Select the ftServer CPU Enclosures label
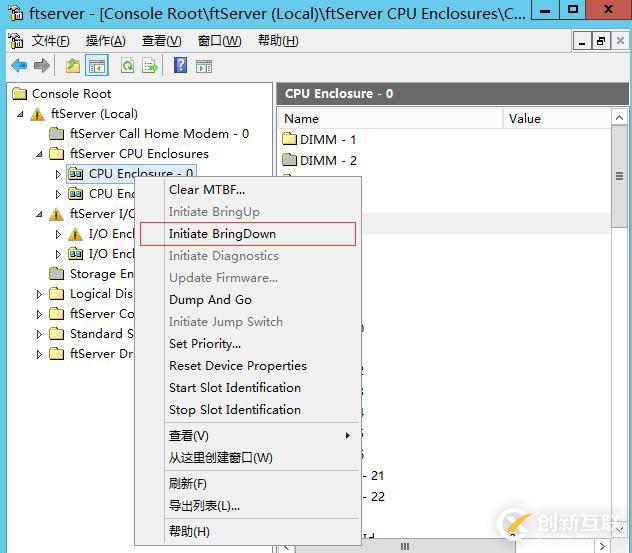 pos(139,154)
